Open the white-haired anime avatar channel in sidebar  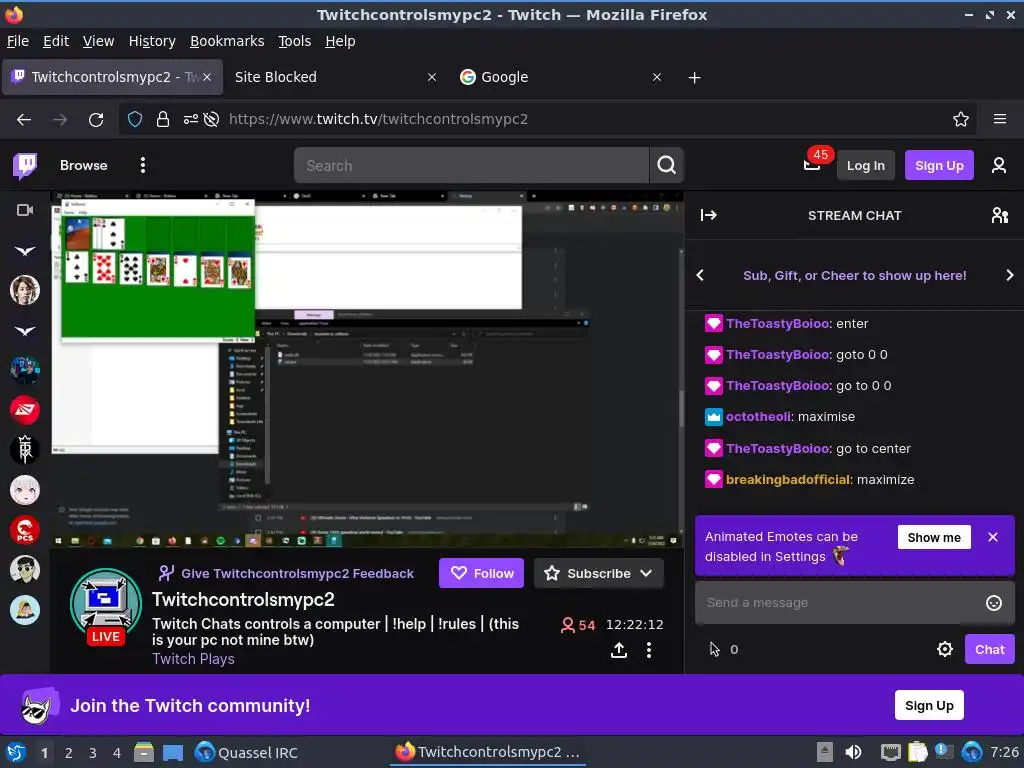(x=25, y=490)
